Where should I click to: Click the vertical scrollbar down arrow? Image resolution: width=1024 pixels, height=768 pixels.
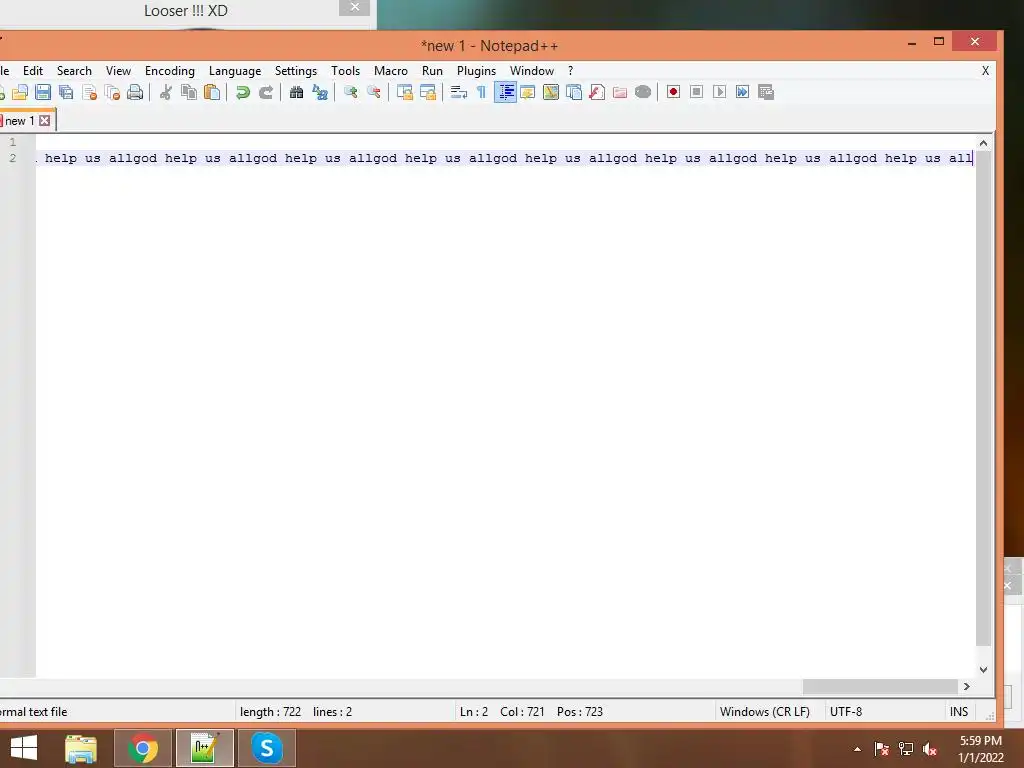984,669
